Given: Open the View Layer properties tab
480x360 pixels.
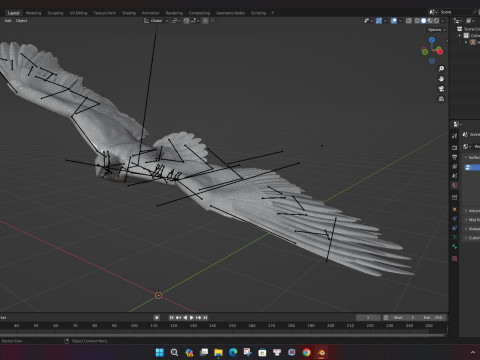Looking at the screenshot, I should coord(454,166).
